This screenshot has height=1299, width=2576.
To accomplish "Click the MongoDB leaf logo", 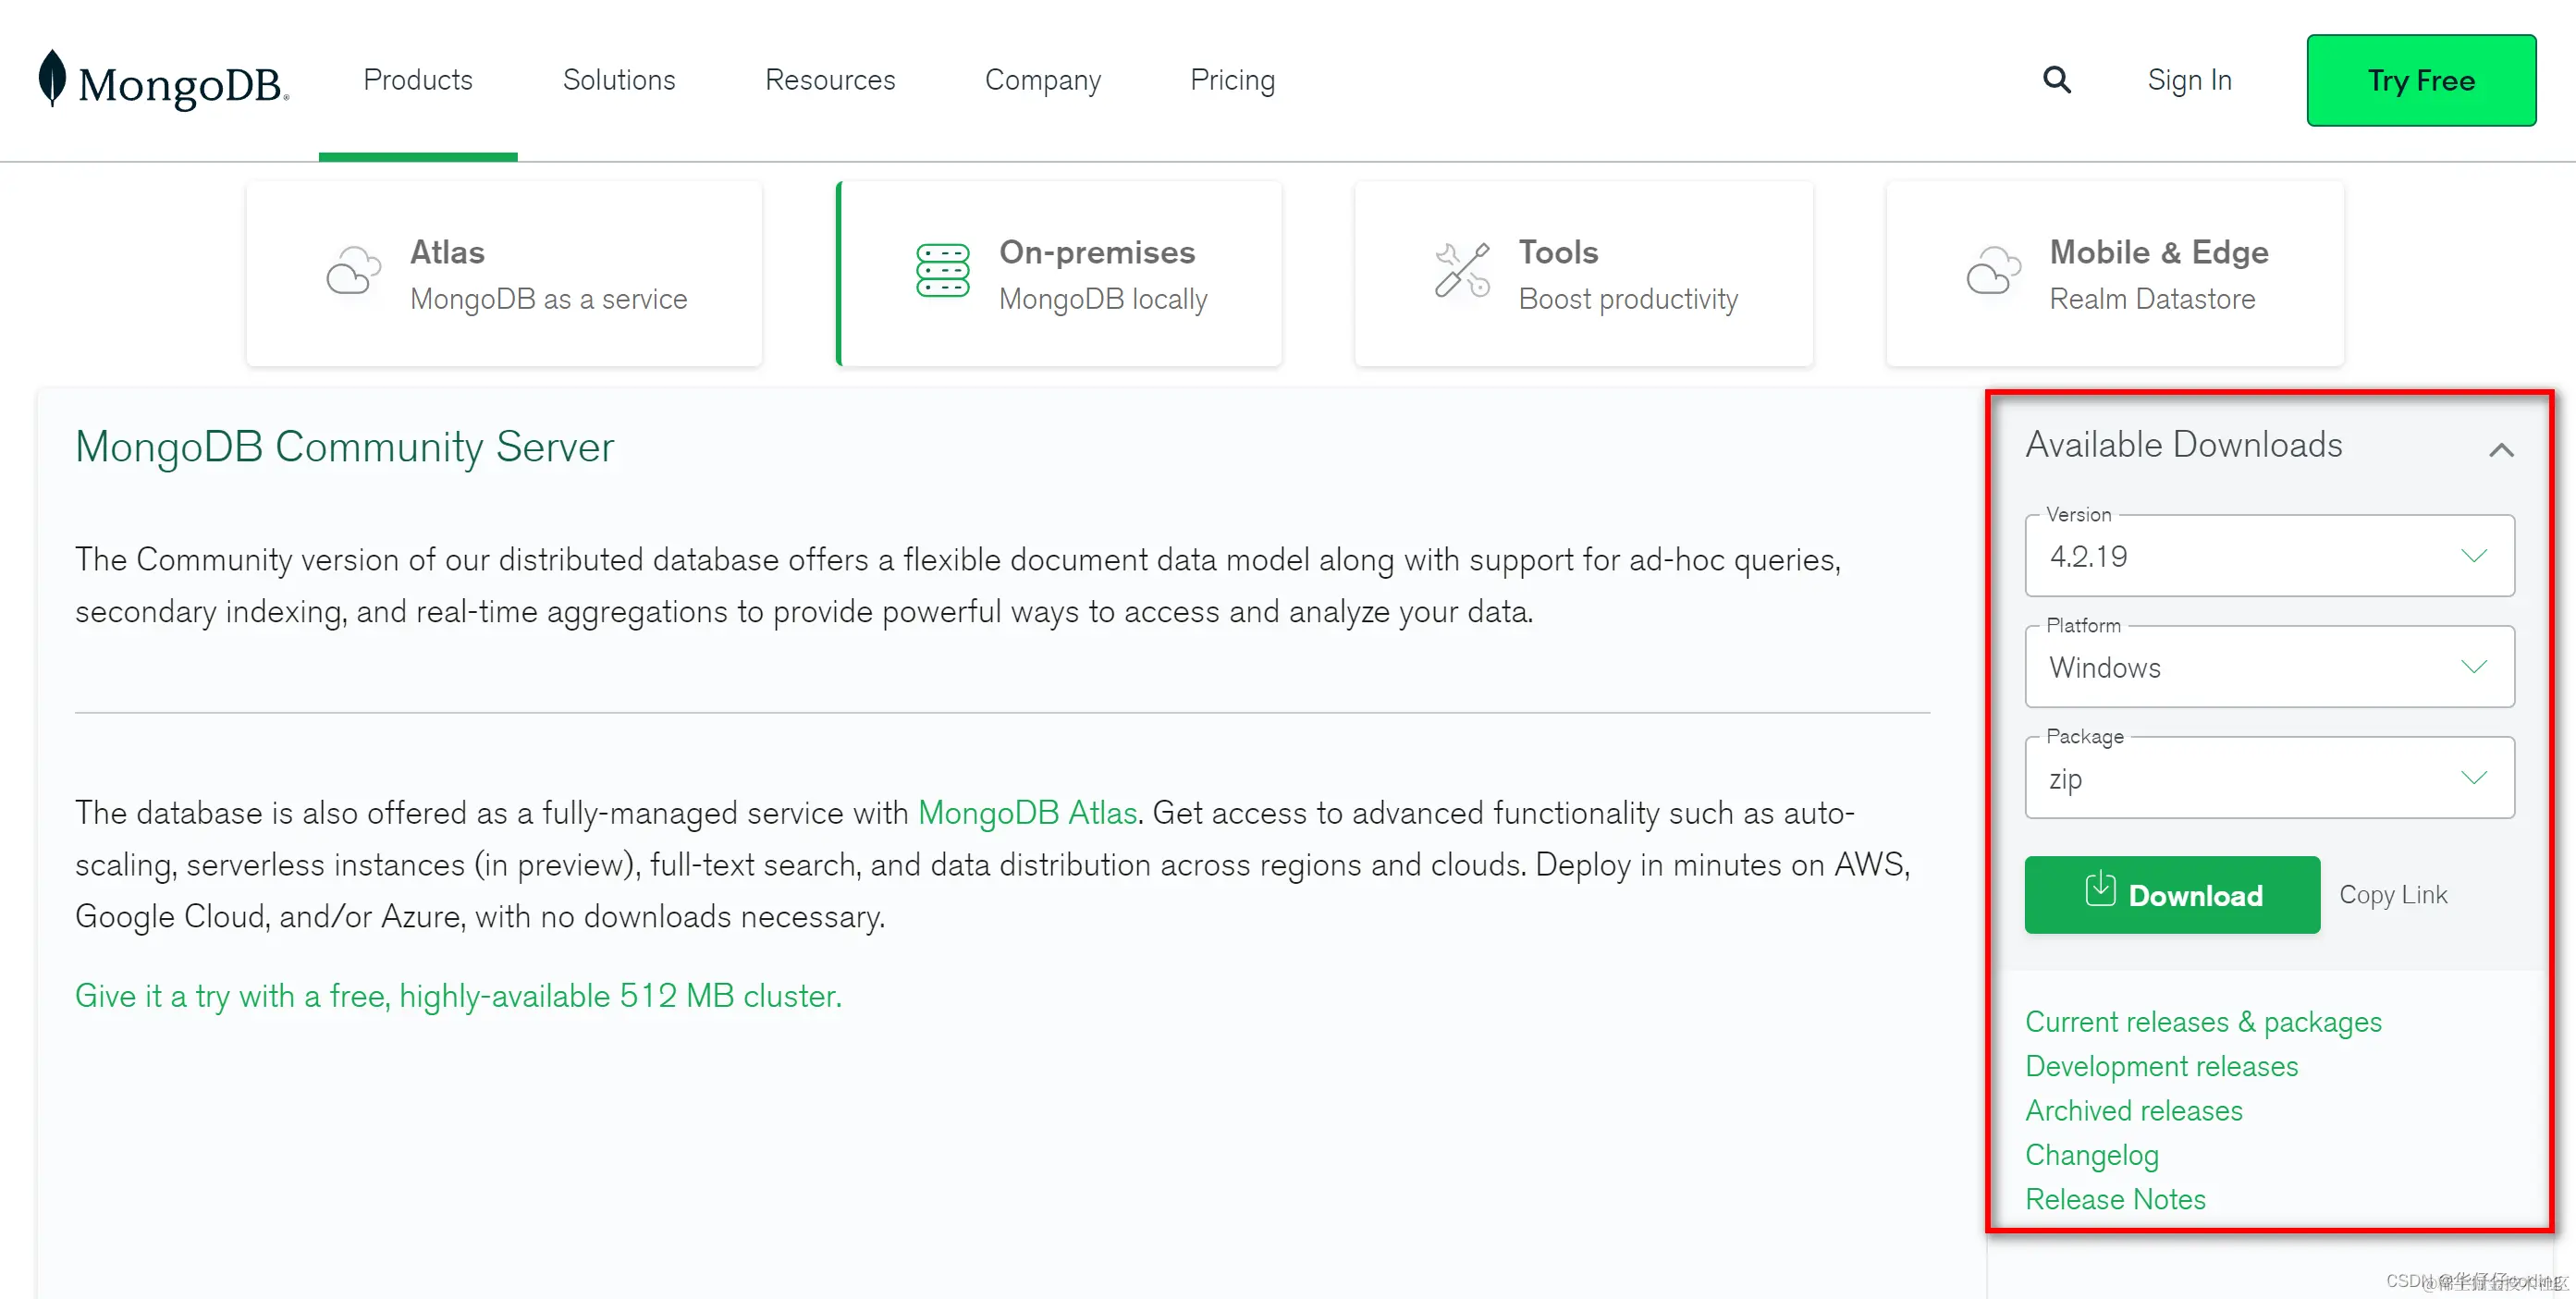I will 52,78.
